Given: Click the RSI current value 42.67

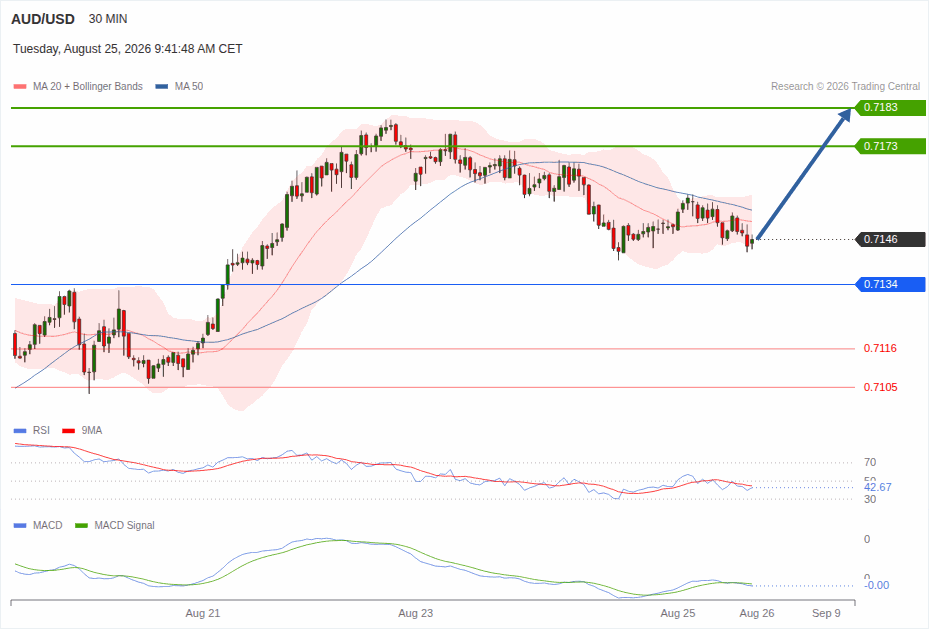Looking at the screenshot, I should pos(877,487).
